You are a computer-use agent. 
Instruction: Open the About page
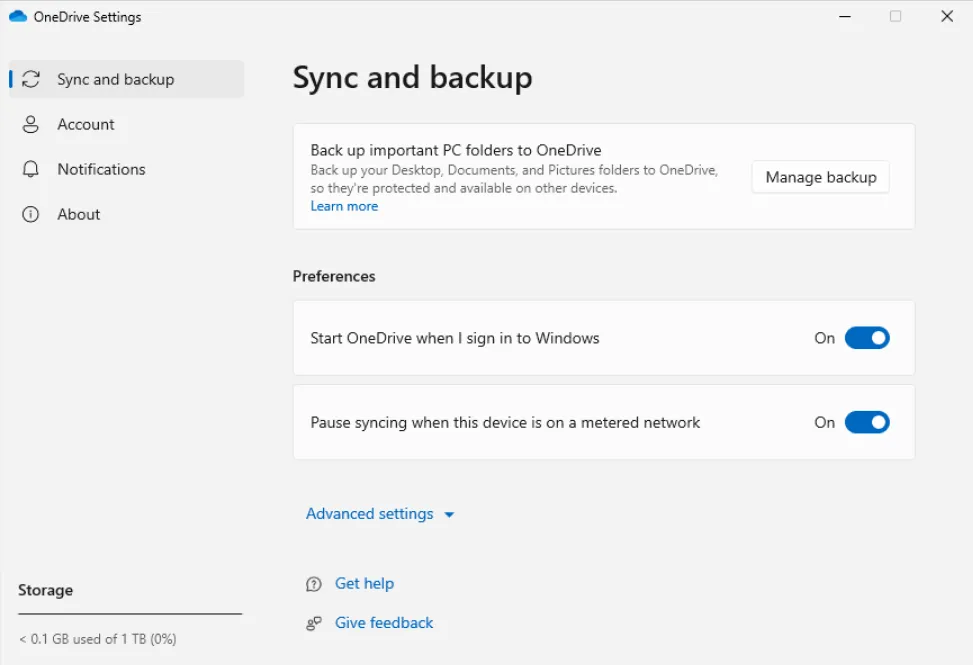point(127,214)
